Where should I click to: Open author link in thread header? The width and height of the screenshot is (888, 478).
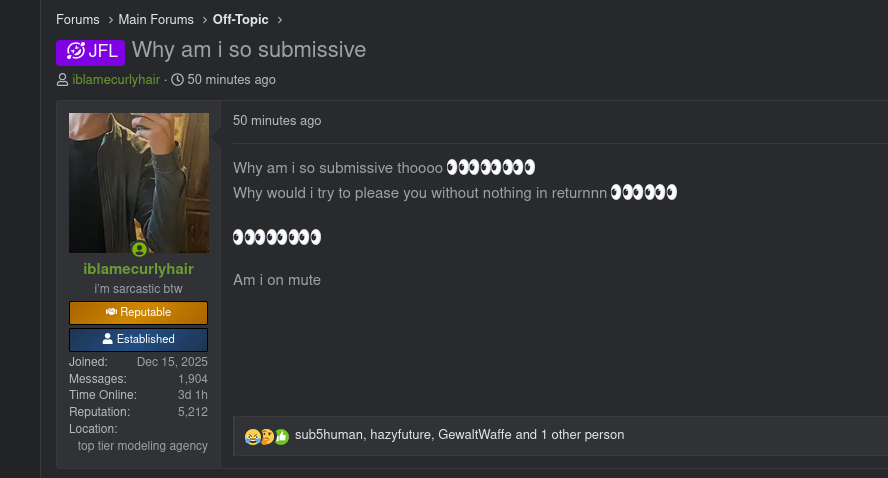click(116, 80)
